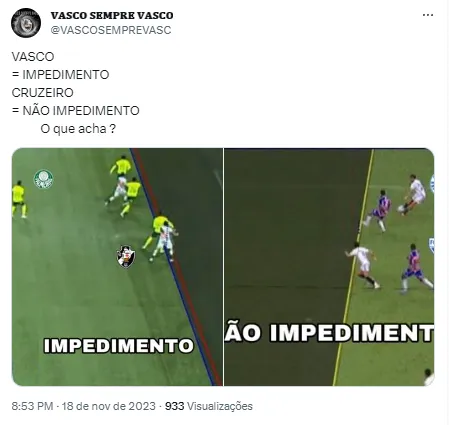Open the right NÃO IMPEDIMENTO image
The width and height of the screenshot is (450, 425).
329,267
